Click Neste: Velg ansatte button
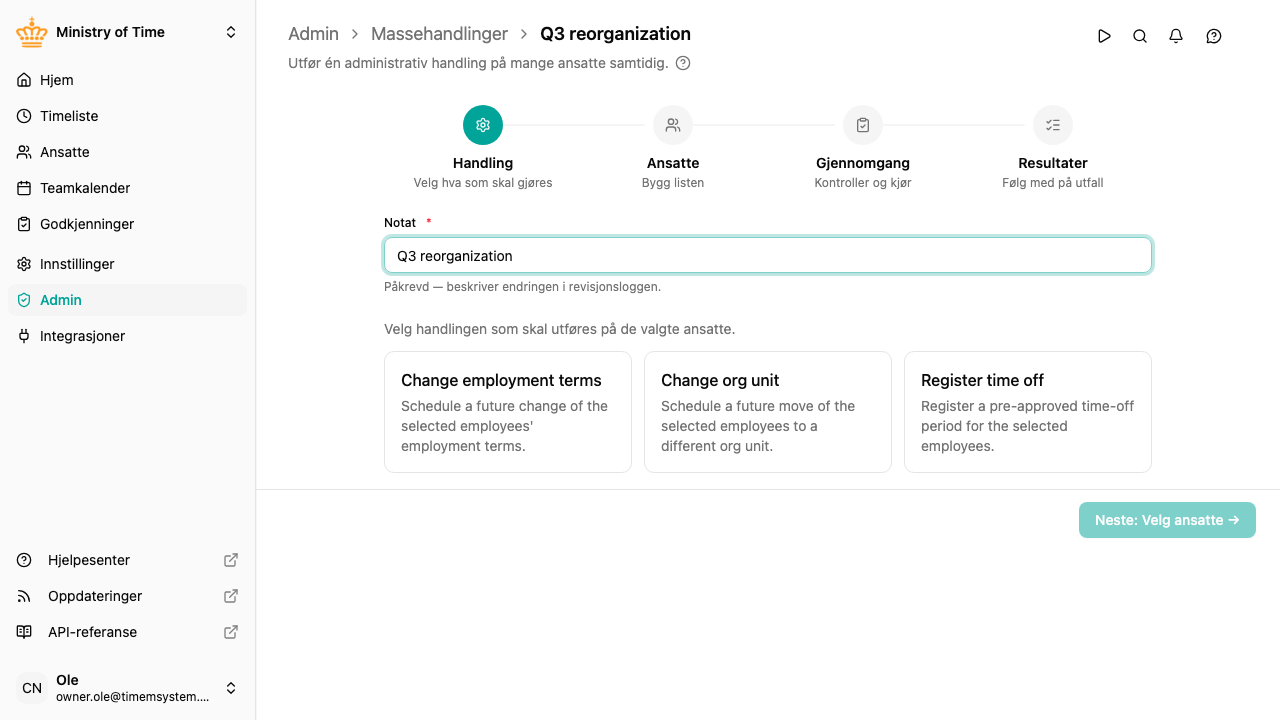Viewport: 1280px width, 720px height. [x=1167, y=520]
